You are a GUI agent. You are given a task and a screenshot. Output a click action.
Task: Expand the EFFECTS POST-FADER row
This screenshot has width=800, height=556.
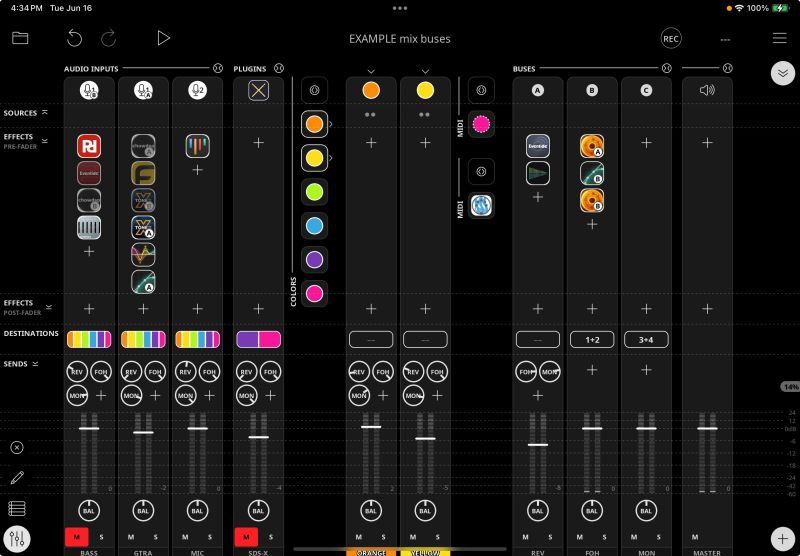48,307
